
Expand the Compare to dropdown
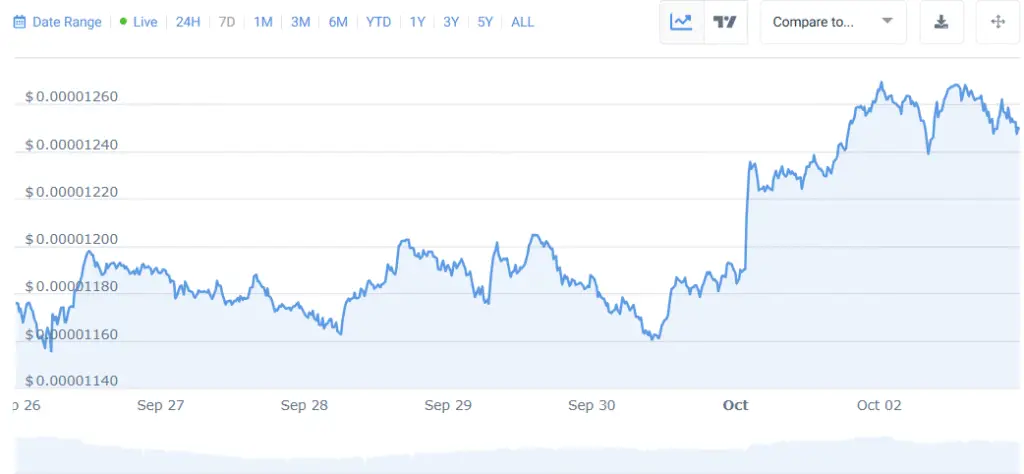coord(832,22)
